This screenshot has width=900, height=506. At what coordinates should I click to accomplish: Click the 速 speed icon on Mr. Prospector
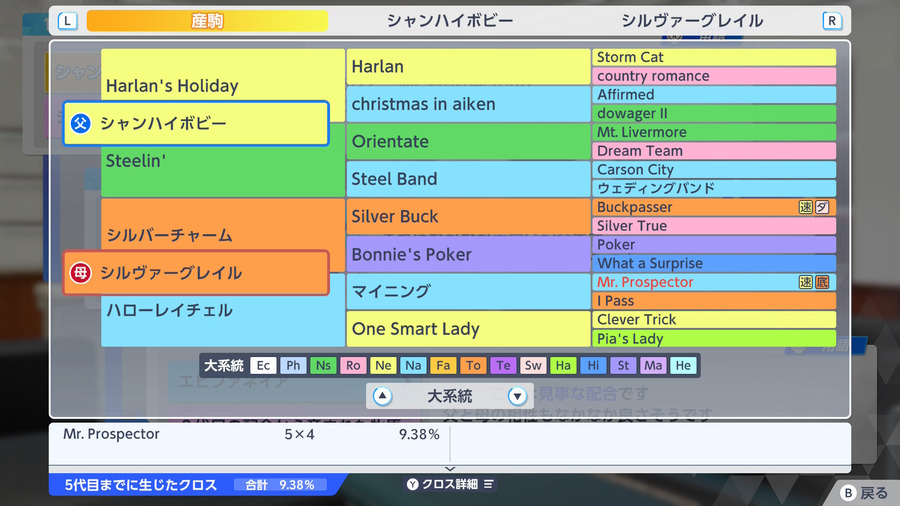click(806, 282)
